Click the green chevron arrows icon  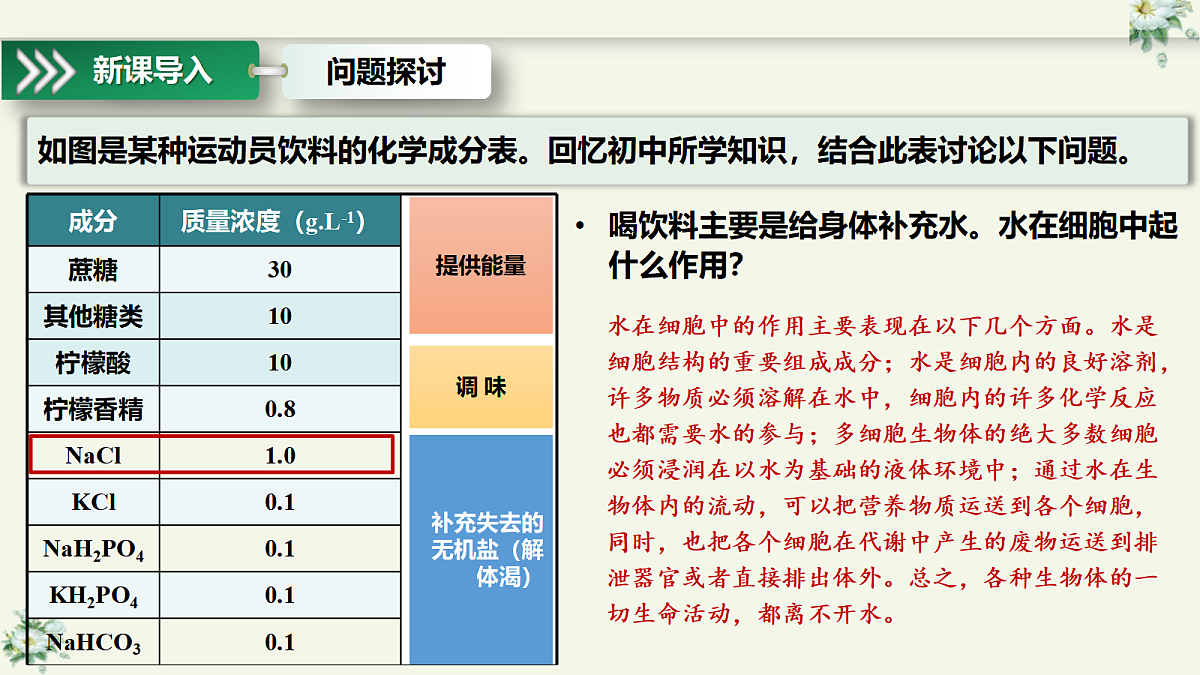click(45, 70)
